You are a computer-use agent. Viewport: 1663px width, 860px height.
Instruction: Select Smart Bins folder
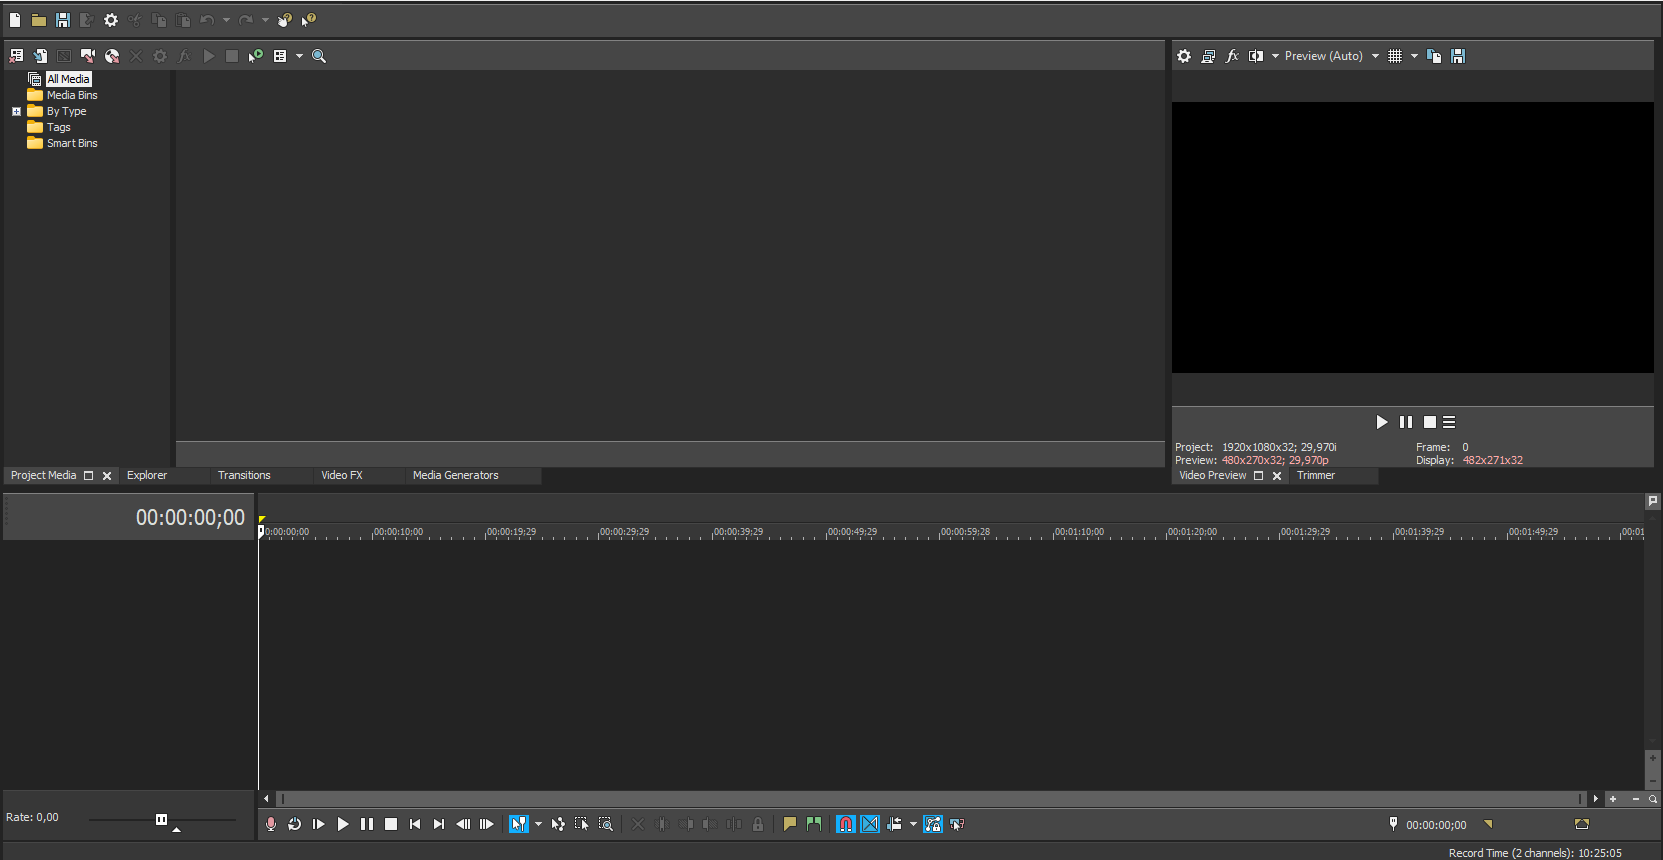[x=72, y=143]
